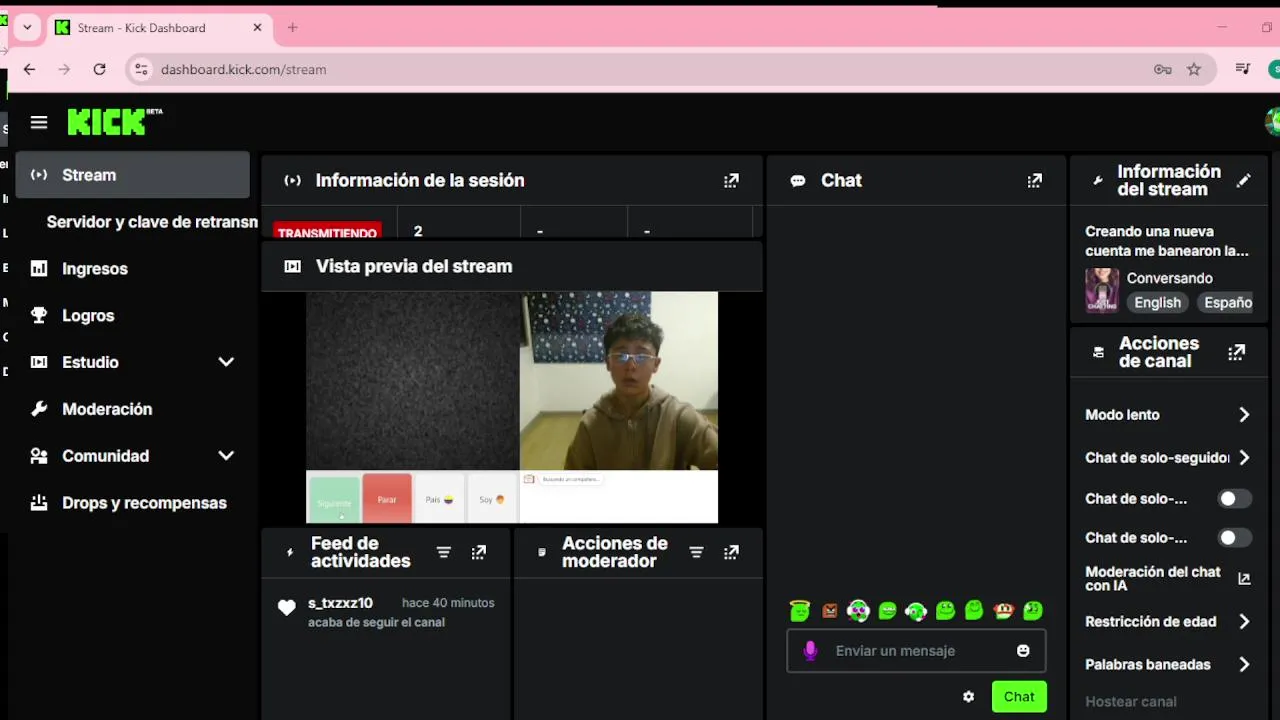Pop out the Chat panel

click(1034, 181)
